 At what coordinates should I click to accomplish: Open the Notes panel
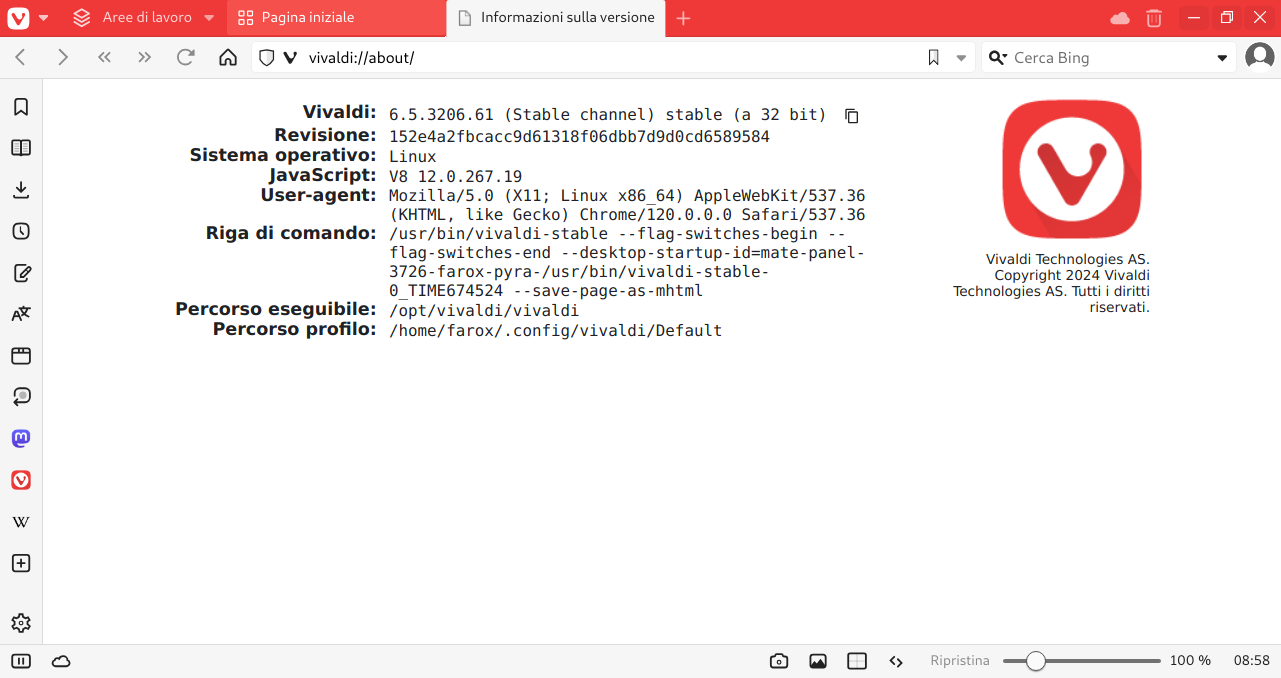(21, 273)
